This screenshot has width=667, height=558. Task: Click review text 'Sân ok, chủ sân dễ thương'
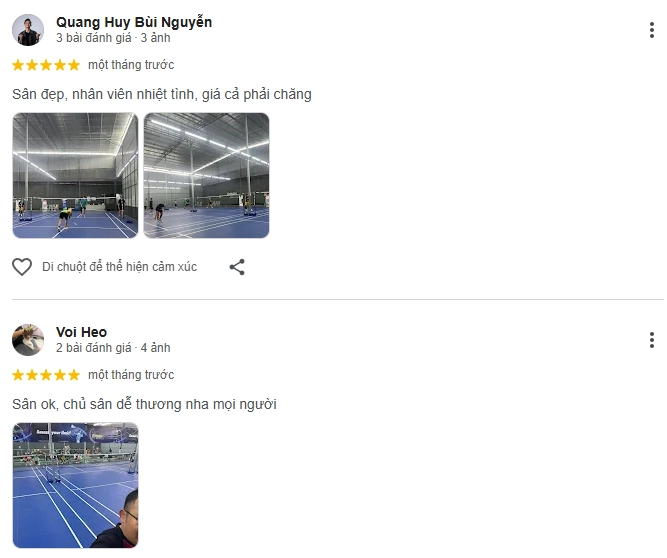pyautogui.click(x=97, y=404)
